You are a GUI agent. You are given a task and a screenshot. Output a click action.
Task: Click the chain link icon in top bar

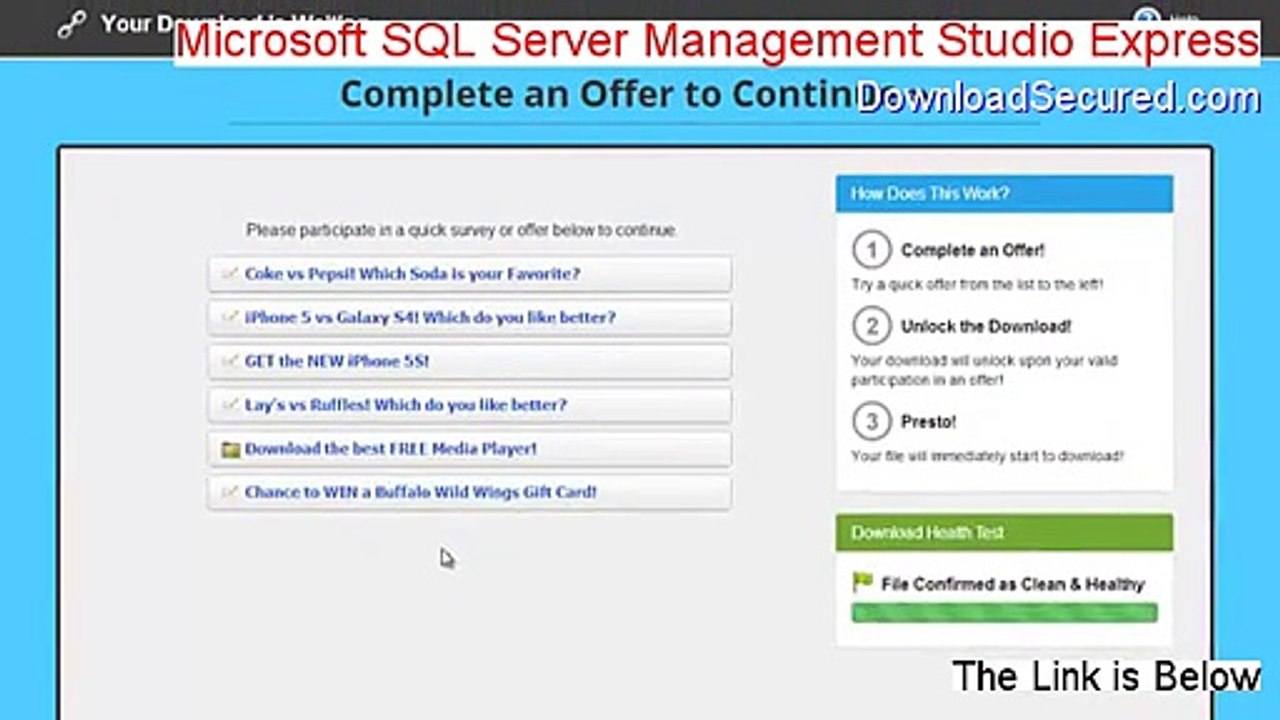click(x=71, y=25)
